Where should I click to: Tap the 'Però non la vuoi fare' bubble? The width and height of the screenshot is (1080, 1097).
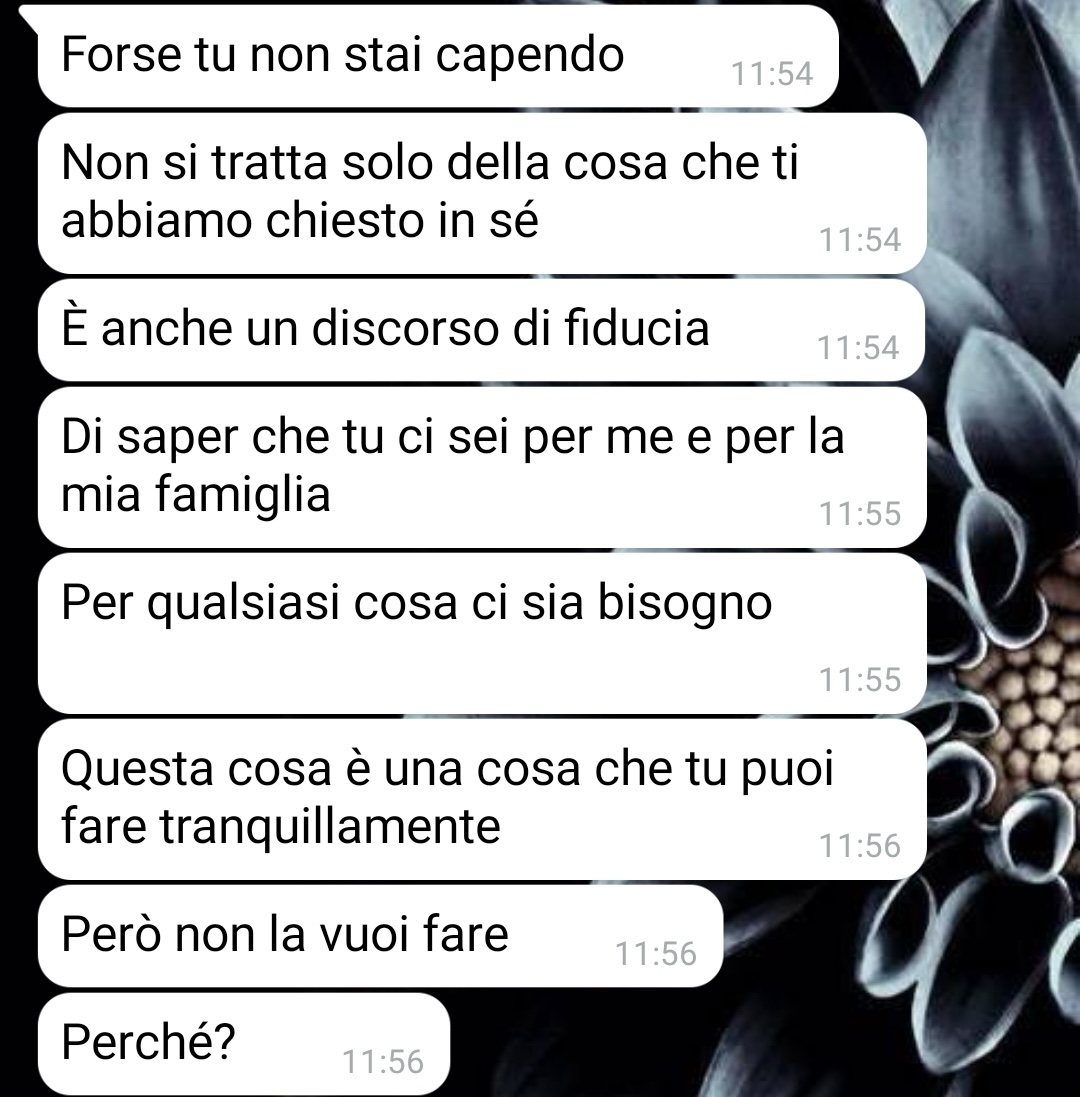pos(380,936)
